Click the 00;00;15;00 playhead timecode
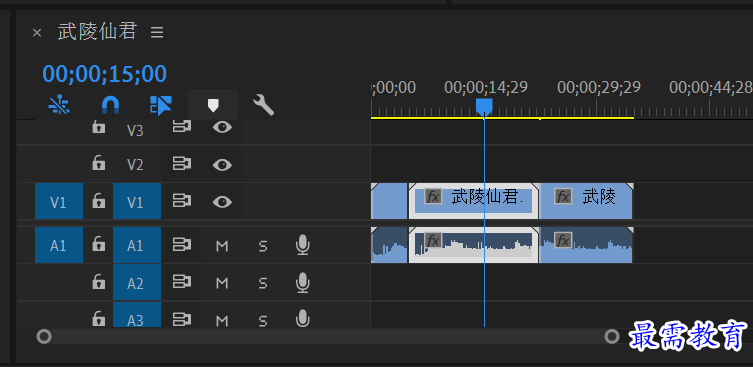753x367 pixels. (105, 73)
